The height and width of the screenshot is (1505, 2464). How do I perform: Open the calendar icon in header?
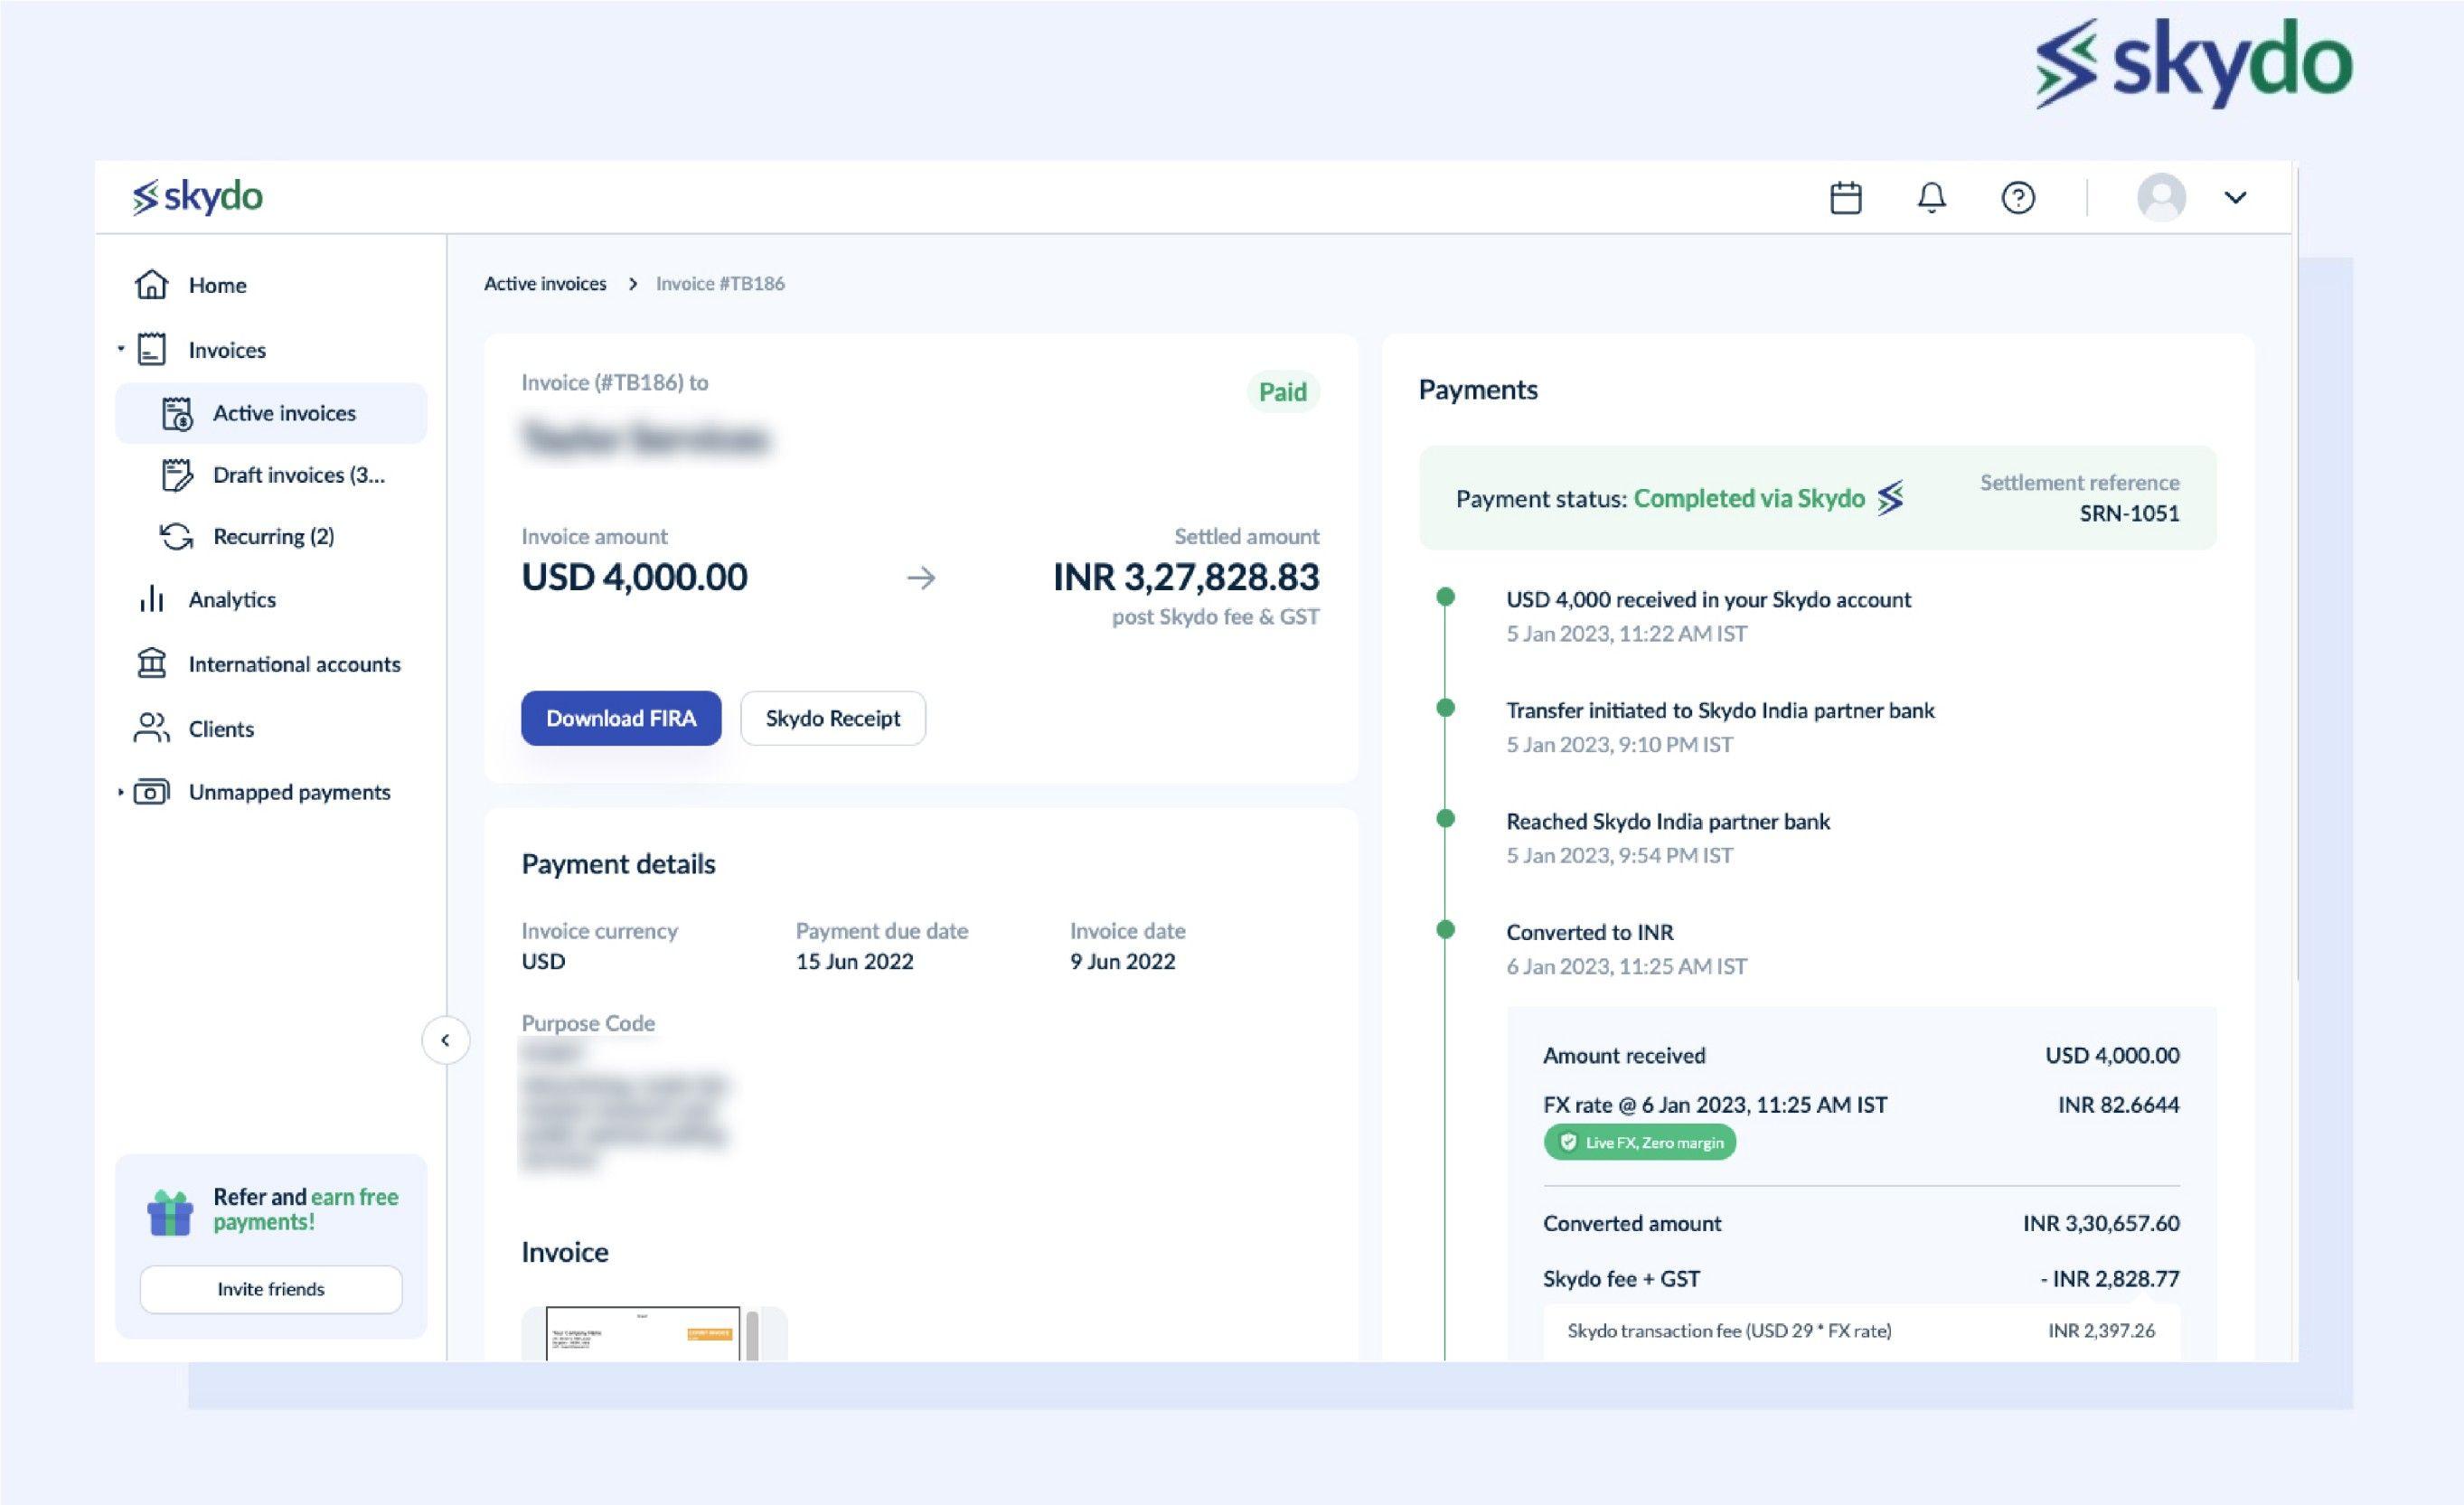1845,197
